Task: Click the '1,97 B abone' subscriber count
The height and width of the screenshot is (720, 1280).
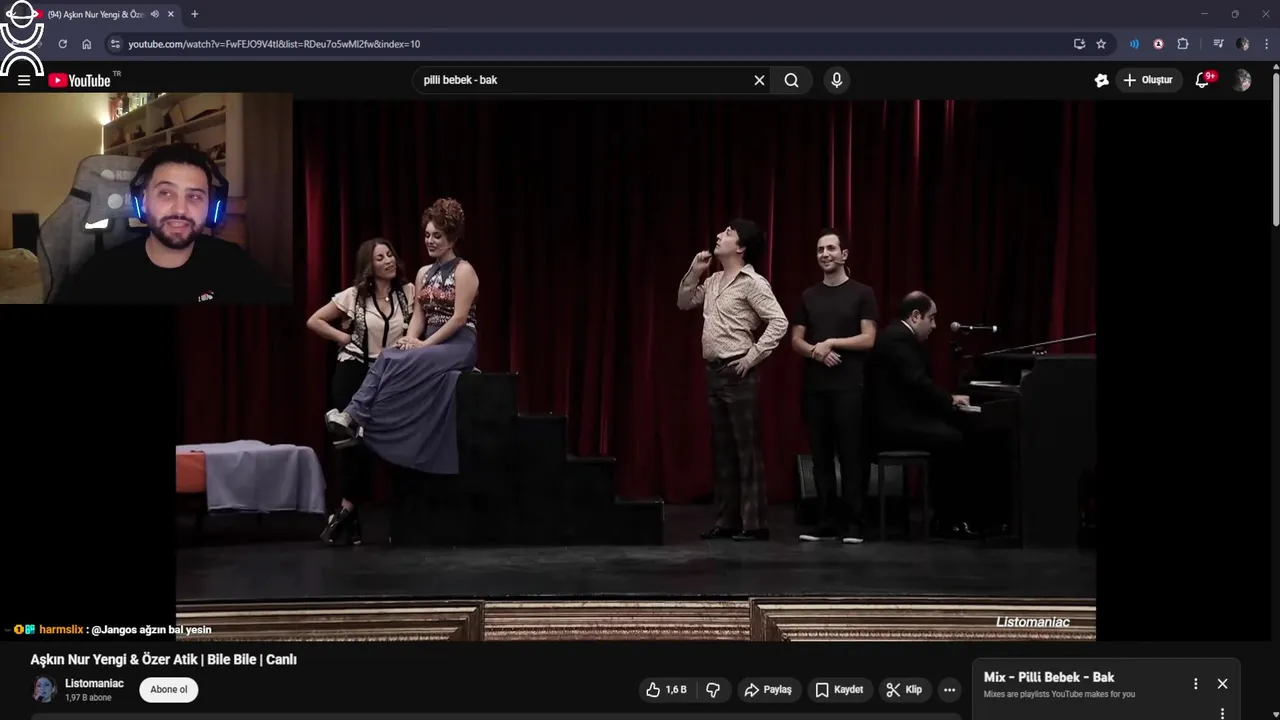Action: click(88, 698)
